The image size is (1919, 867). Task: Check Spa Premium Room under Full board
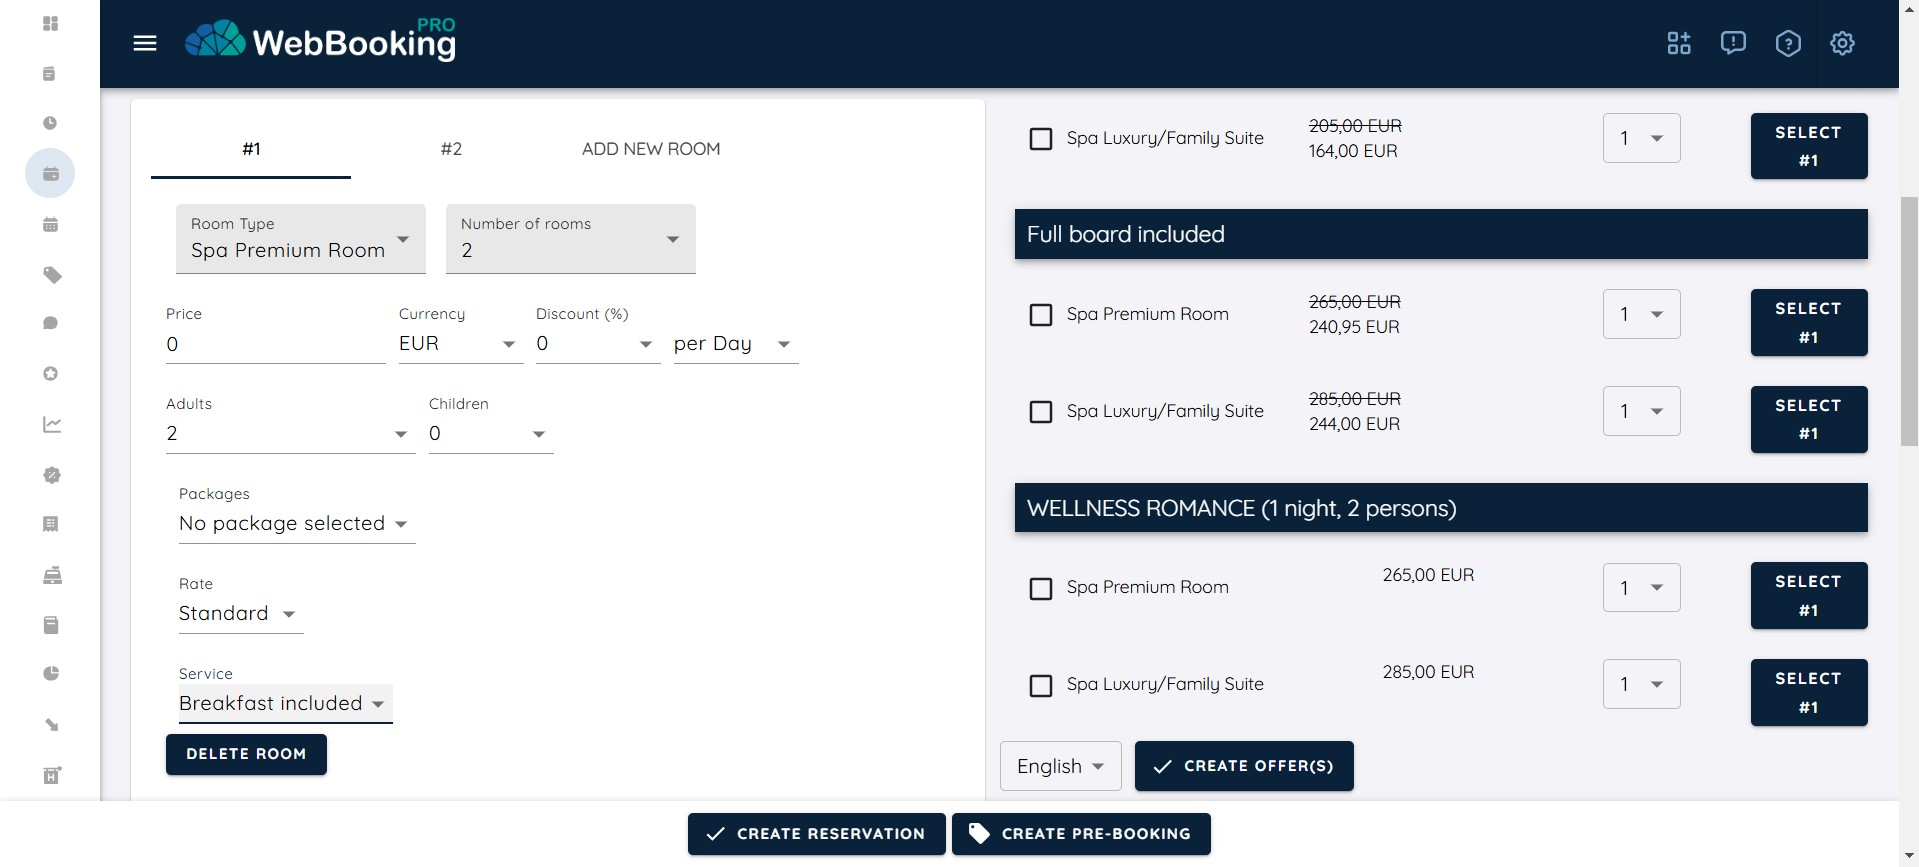point(1041,315)
